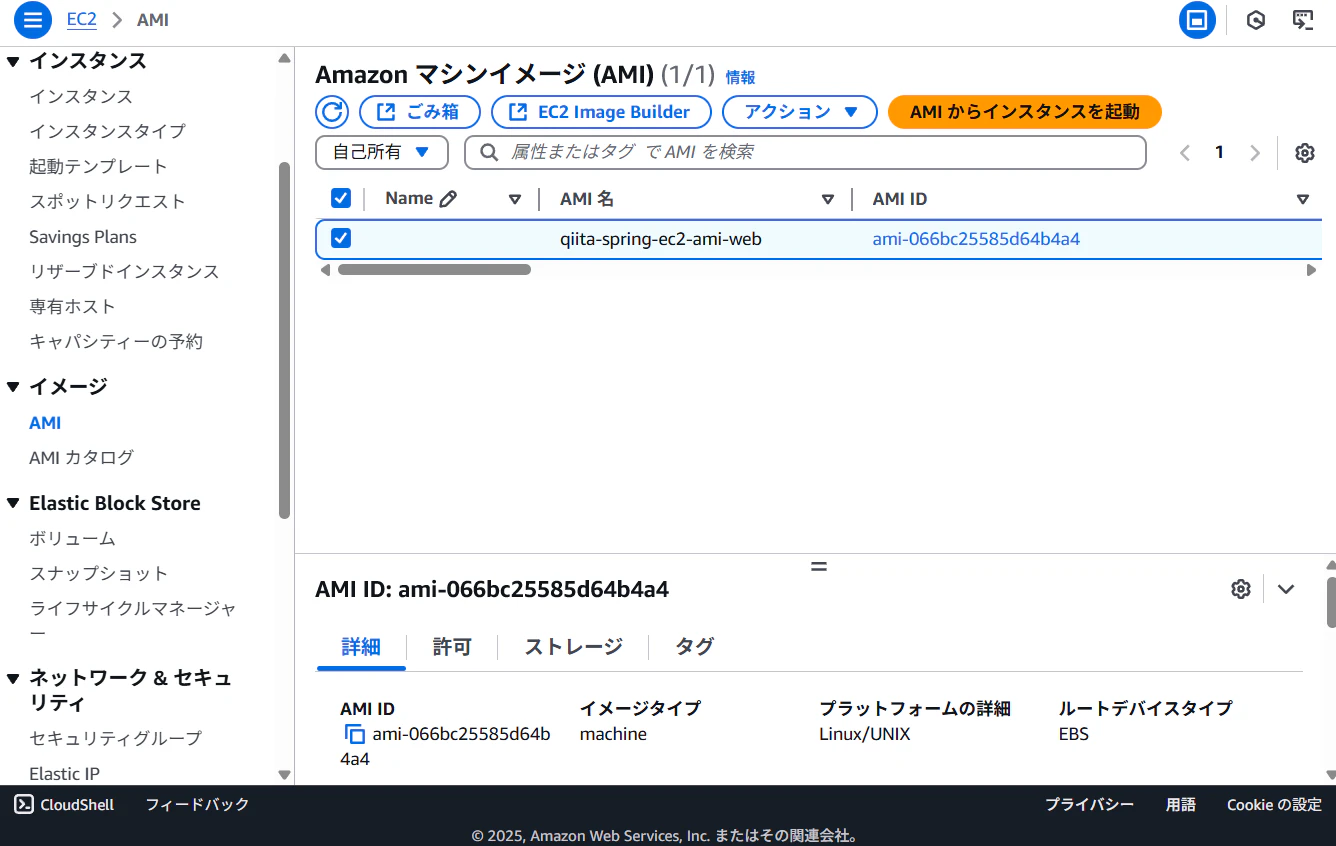Select AMI in the sidebar
The height and width of the screenshot is (846, 1336).
coord(45,423)
